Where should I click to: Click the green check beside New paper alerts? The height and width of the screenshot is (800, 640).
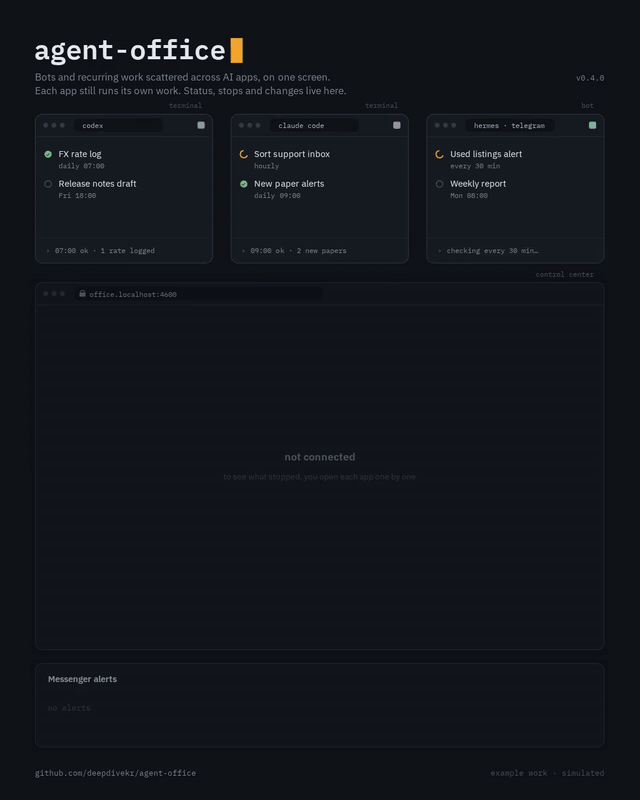point(243,184)
